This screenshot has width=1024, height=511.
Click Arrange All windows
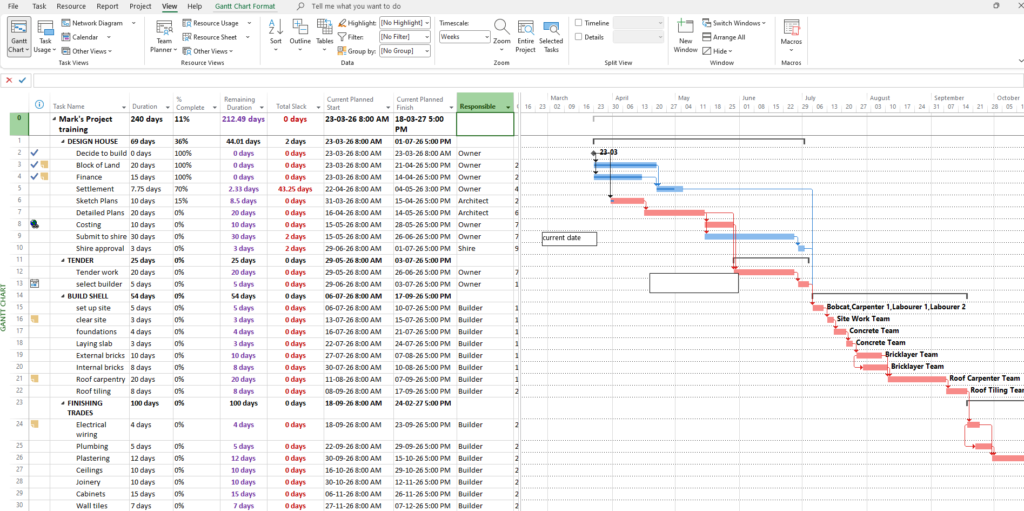point(724,37)
